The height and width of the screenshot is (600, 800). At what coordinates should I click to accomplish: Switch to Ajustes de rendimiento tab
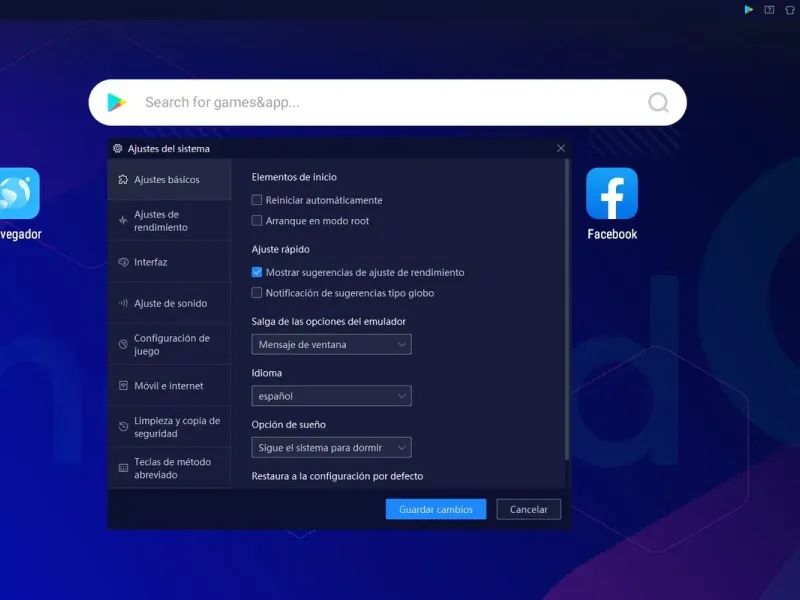point(169,220)
